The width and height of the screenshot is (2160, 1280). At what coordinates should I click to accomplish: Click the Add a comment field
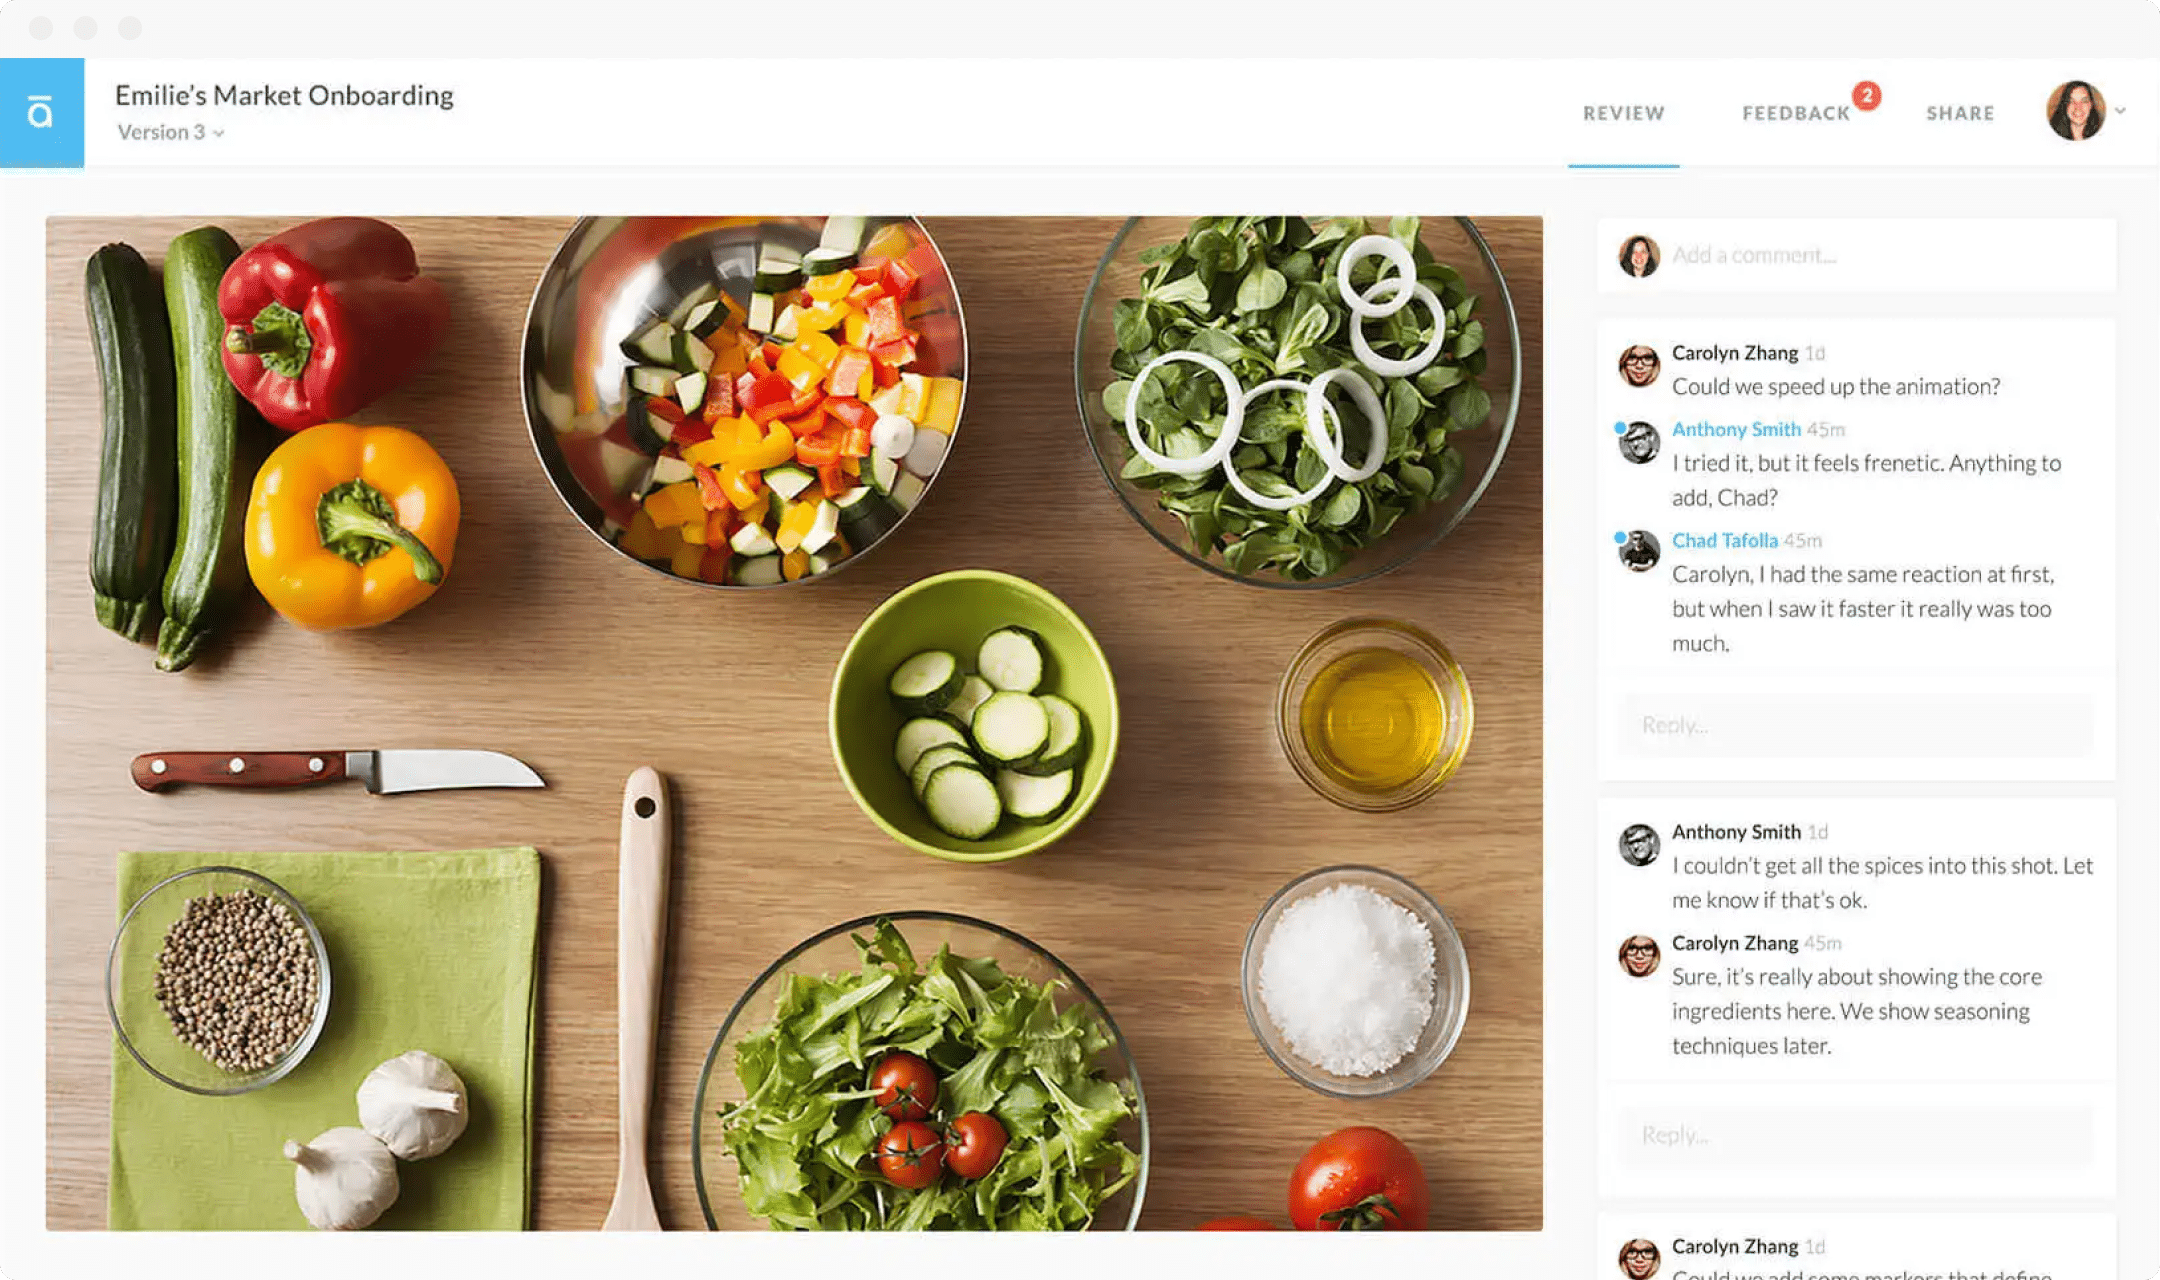coord(1856,255)
